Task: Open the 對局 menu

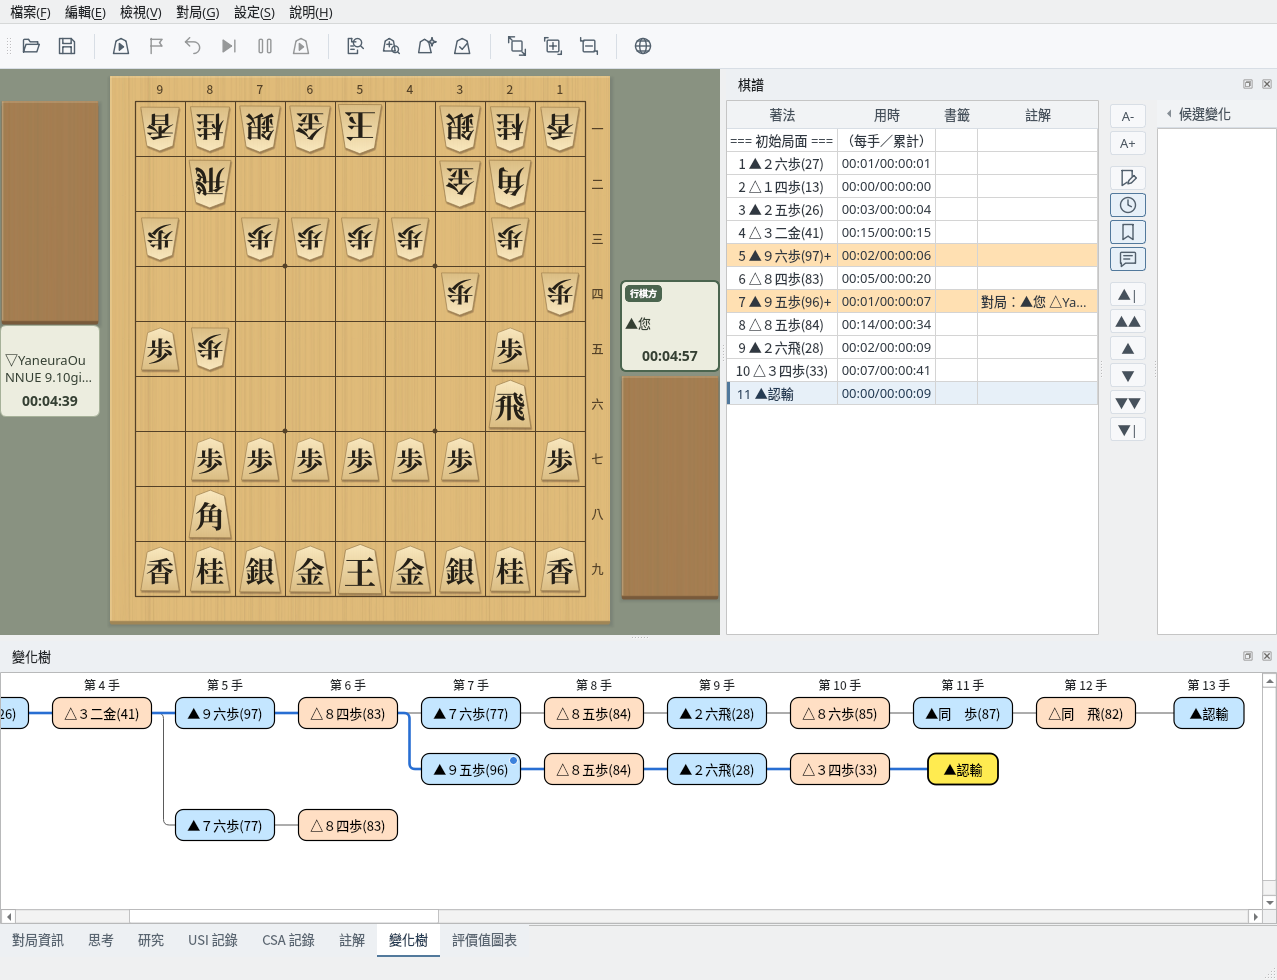Action: coord(198,12)
